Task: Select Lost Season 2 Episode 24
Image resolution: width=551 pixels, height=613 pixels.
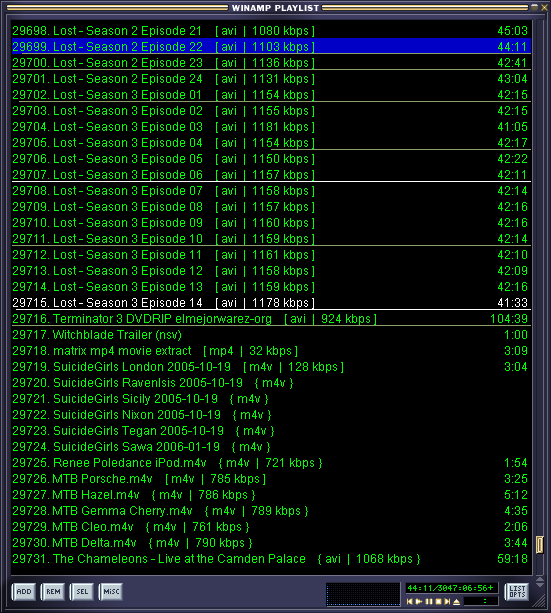Action: [271, 79]
